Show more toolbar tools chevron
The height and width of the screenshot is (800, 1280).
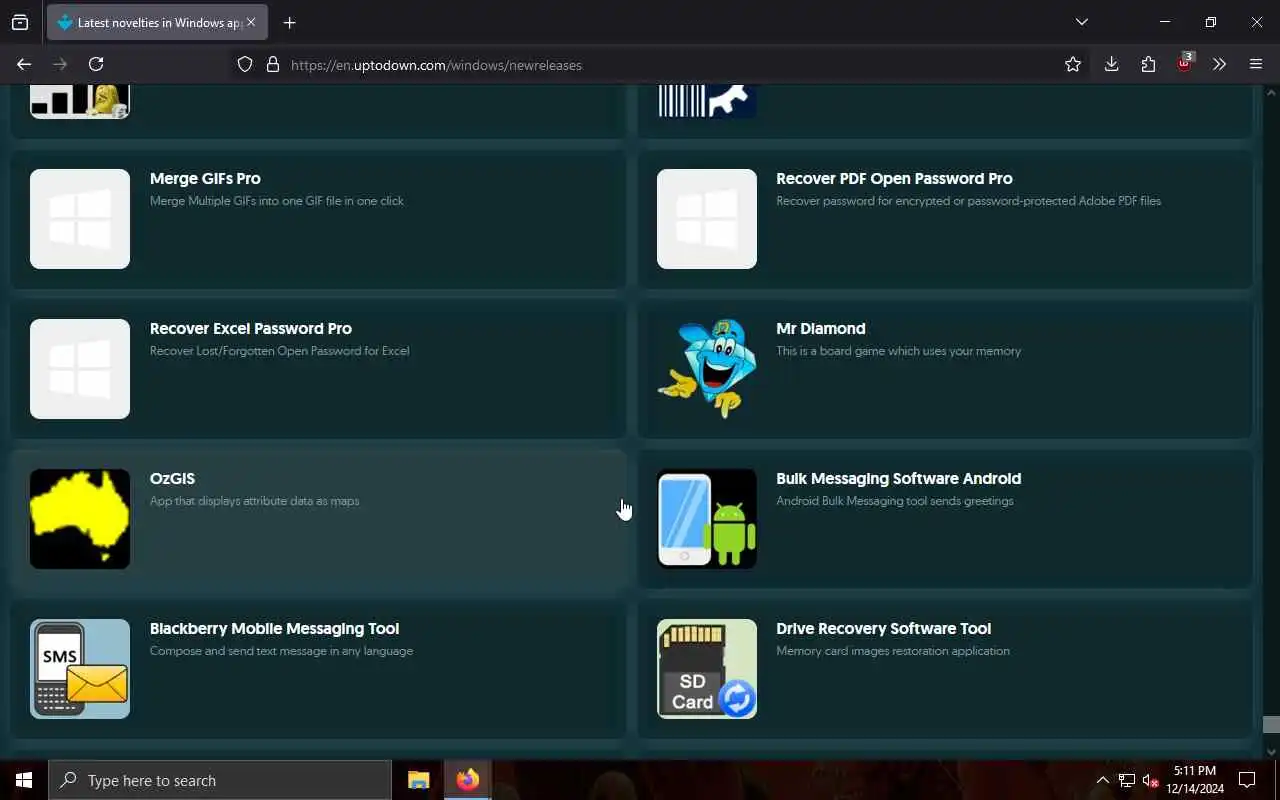point(1219,64)
